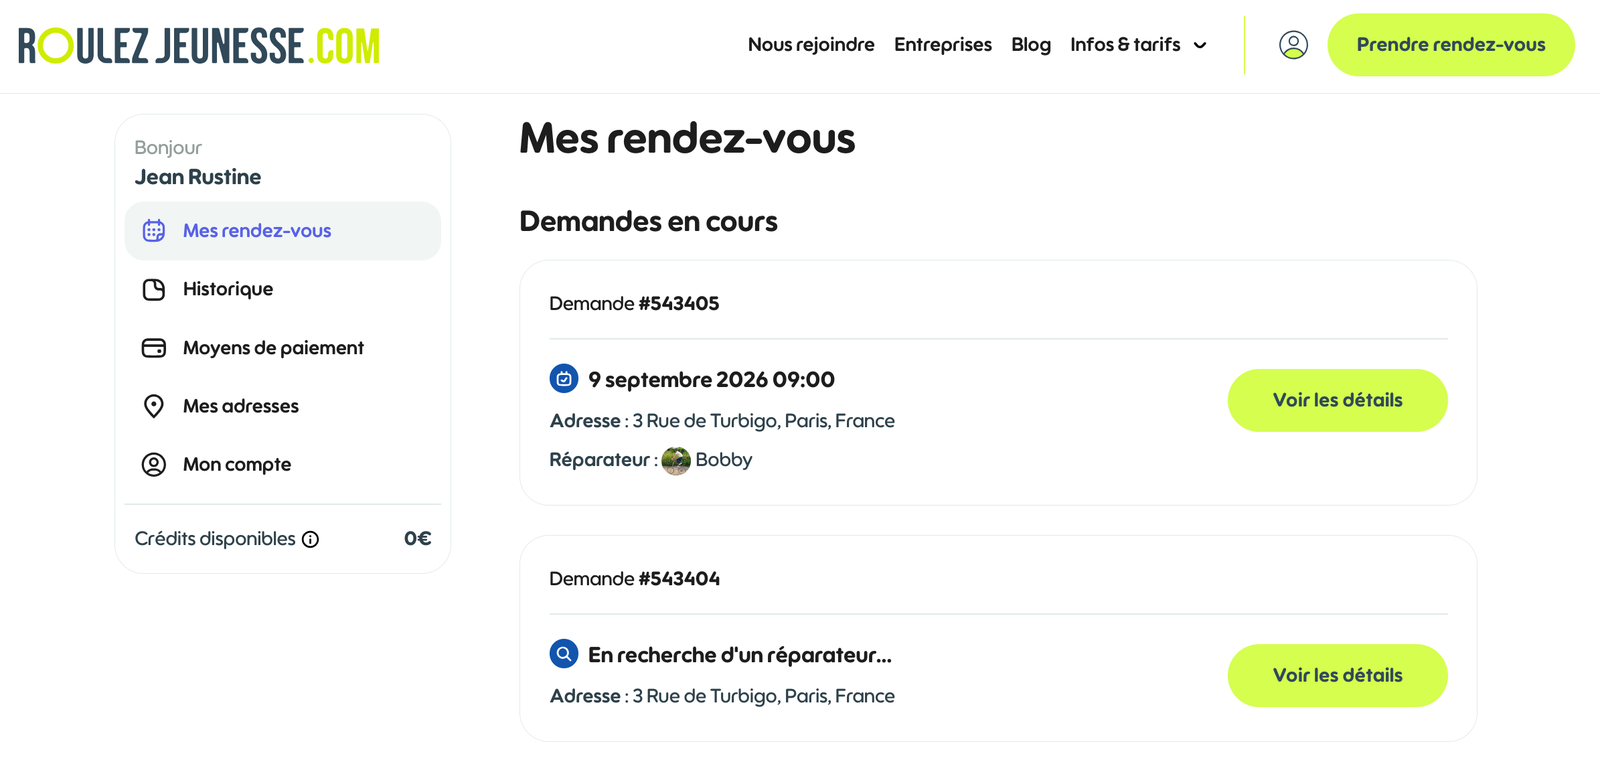Expand the Infos & tarifs dropdown chevron

click(1200, 45)
